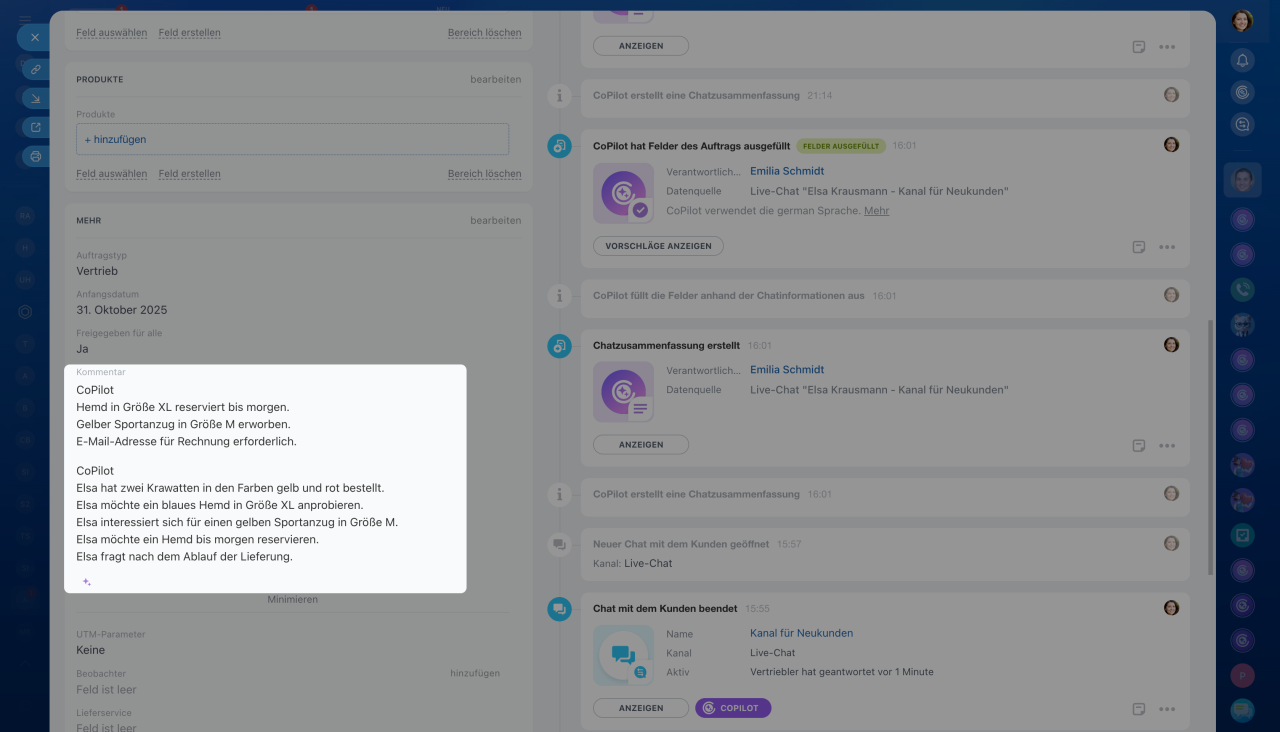Click comment line 'Elsa fragt nach dem Ablauf der Lieferung.'

click(x=184, y=556)
